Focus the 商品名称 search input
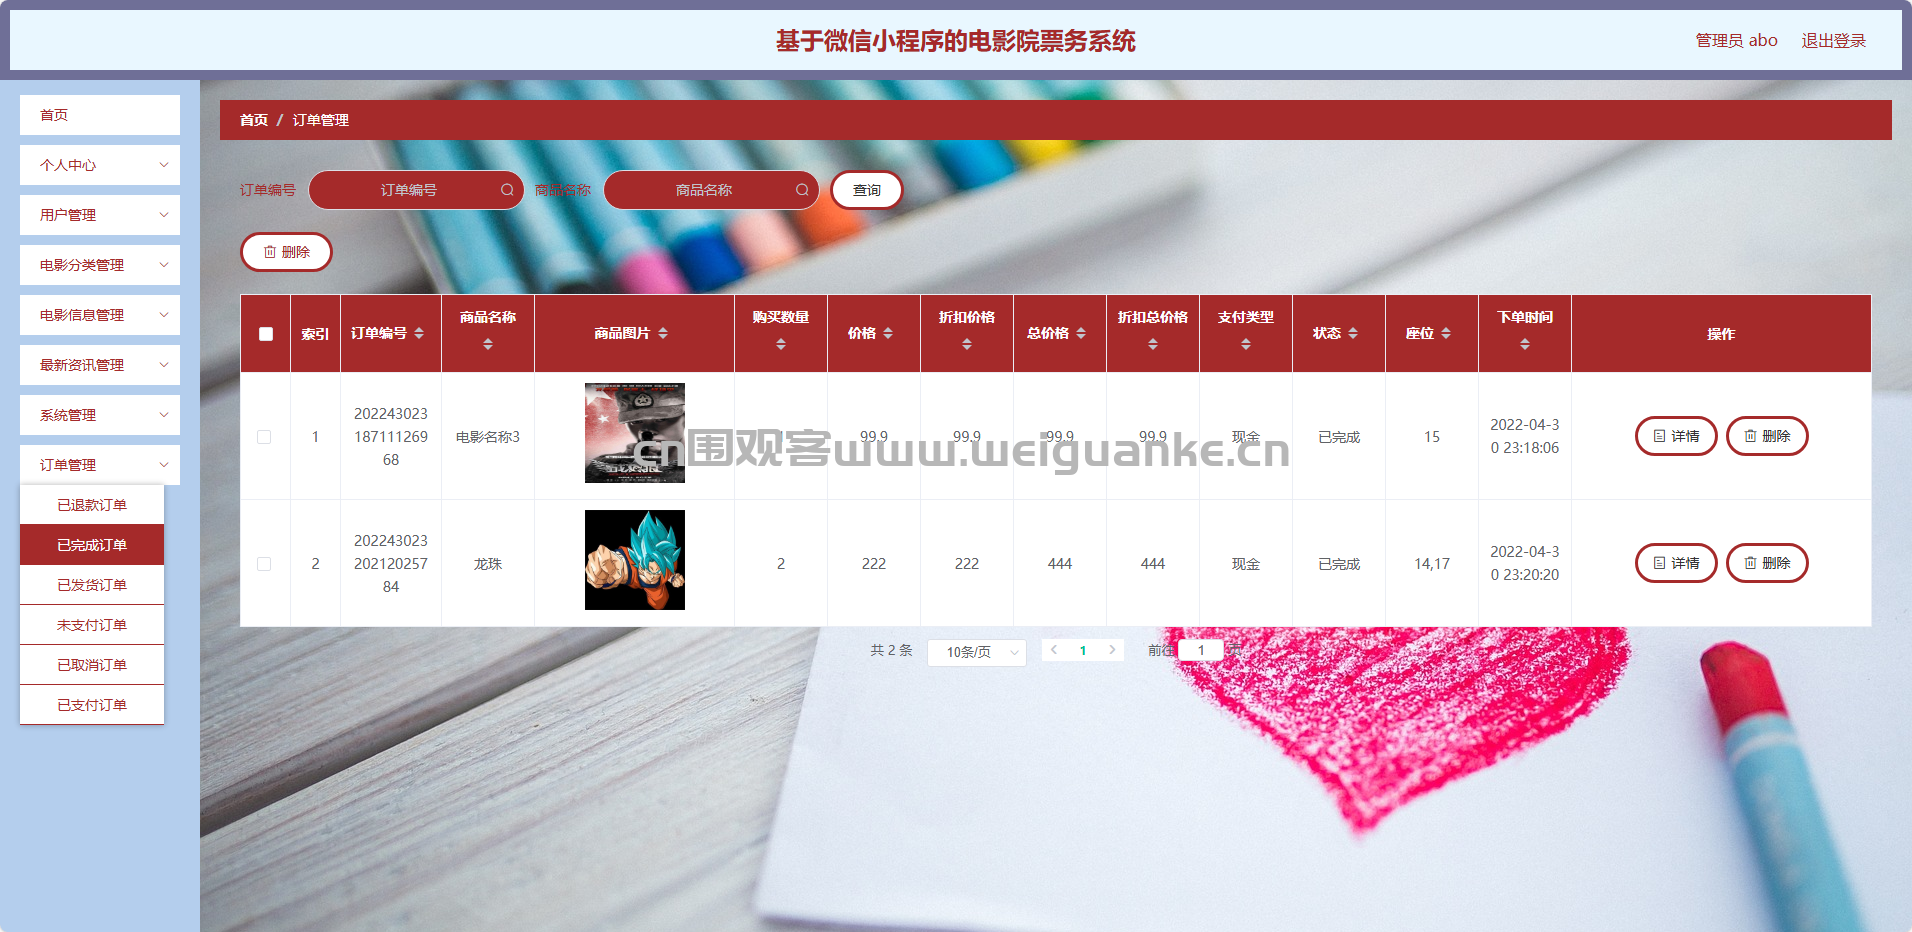This screenshot has width=1912, height=932. (x=711, y=190)
